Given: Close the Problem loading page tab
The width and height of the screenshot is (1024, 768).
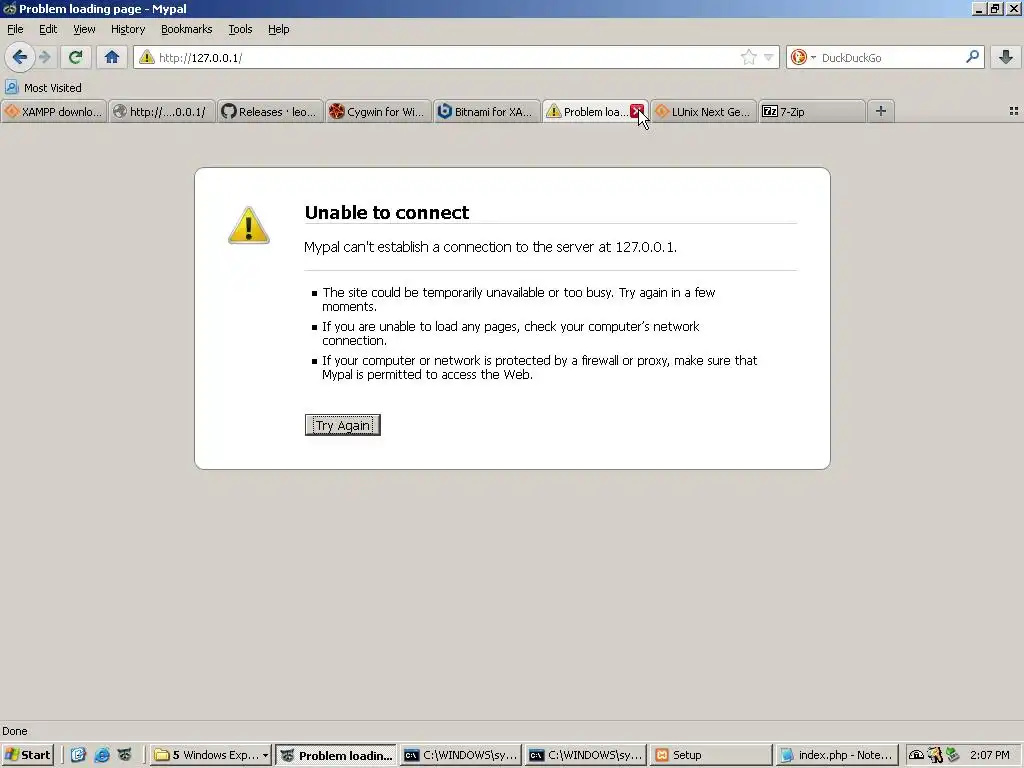Looking at the screenshot, I should [637, 111].
